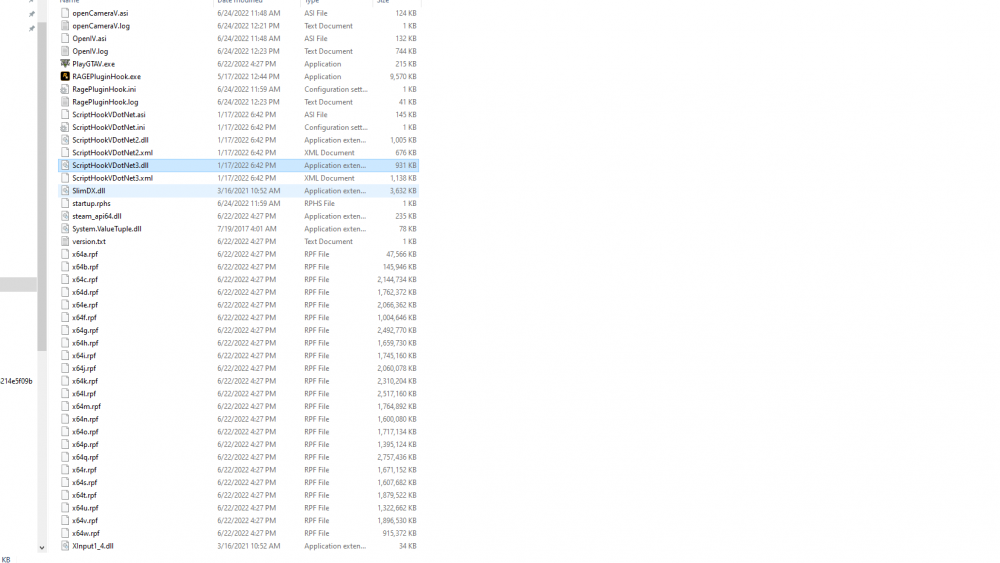Image resolution: width=1000 pixels, height=563 pixels.
Task: Select the x64q.rpf file name
Action: tap(85, 457)
